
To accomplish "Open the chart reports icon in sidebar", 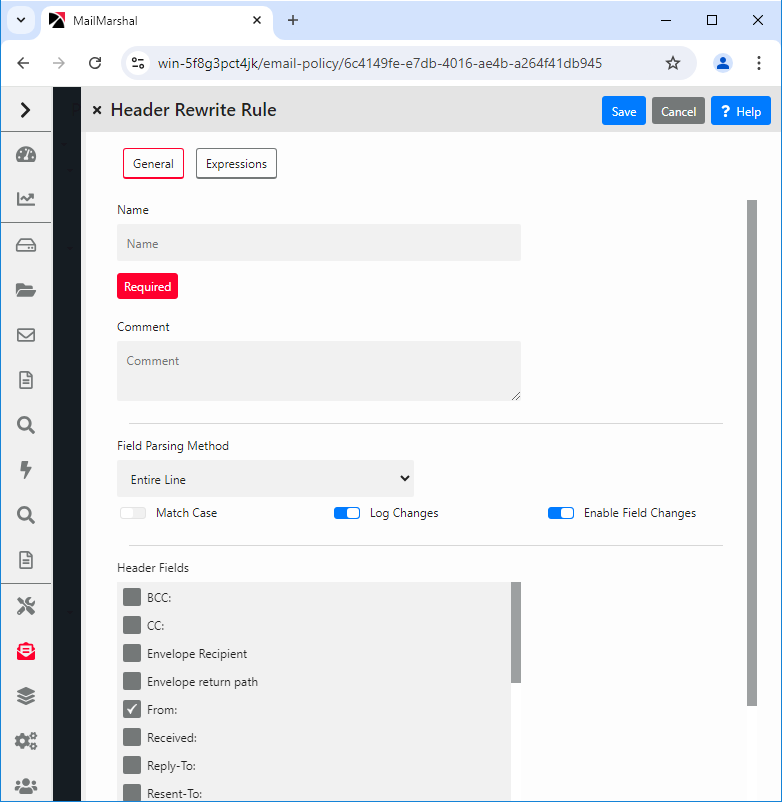I will [26, 199].
